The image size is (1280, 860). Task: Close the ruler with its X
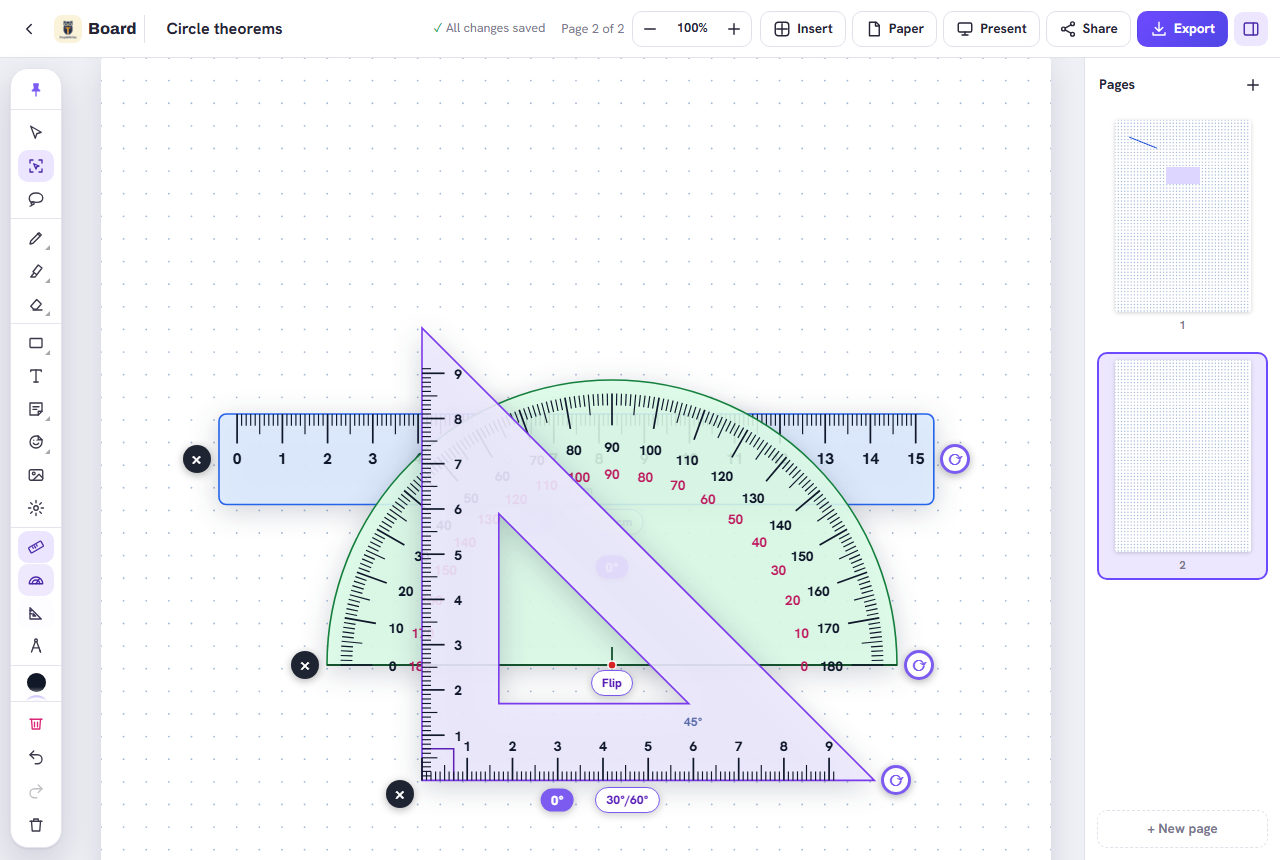click(x=197, y=459)
